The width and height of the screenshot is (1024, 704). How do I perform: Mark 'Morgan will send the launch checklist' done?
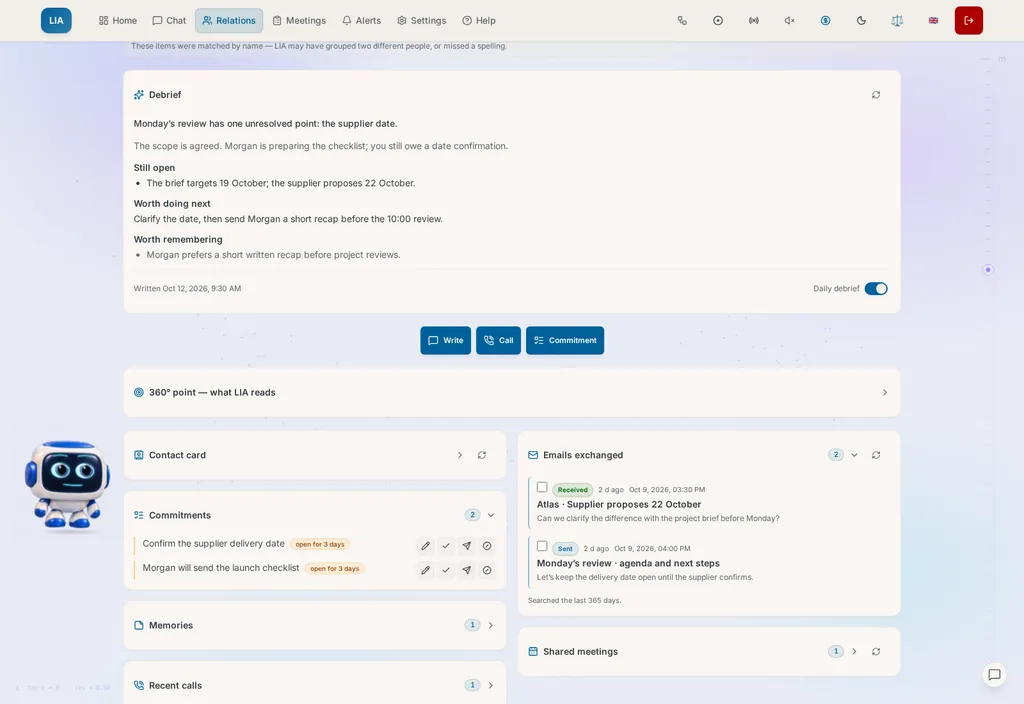point(446,570)
